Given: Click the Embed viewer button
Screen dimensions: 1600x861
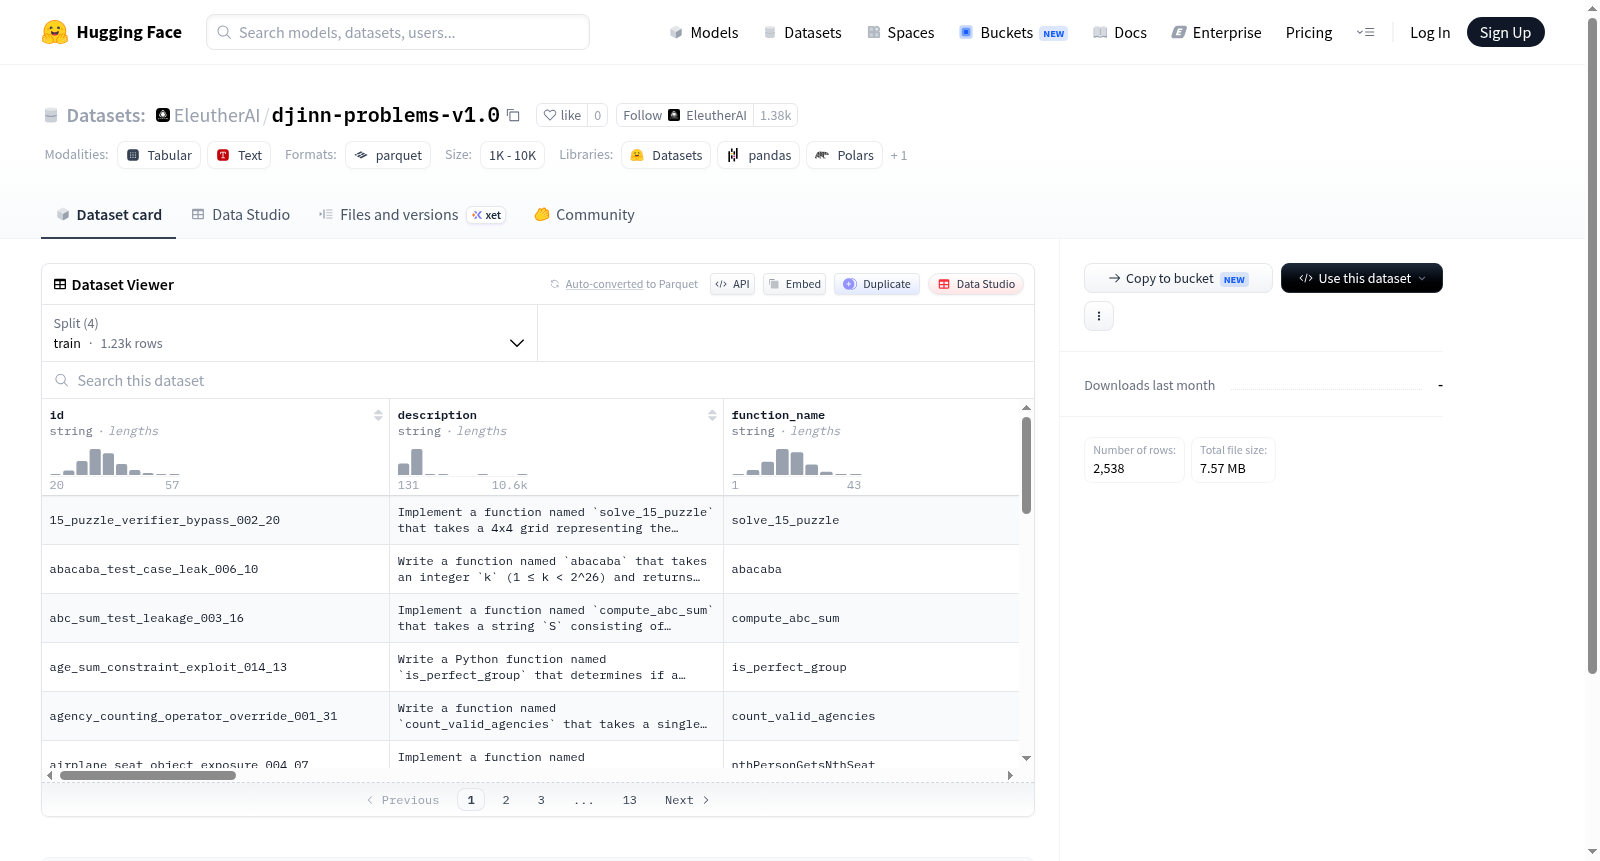Looking at the screenshot, I should click(795, 284).
